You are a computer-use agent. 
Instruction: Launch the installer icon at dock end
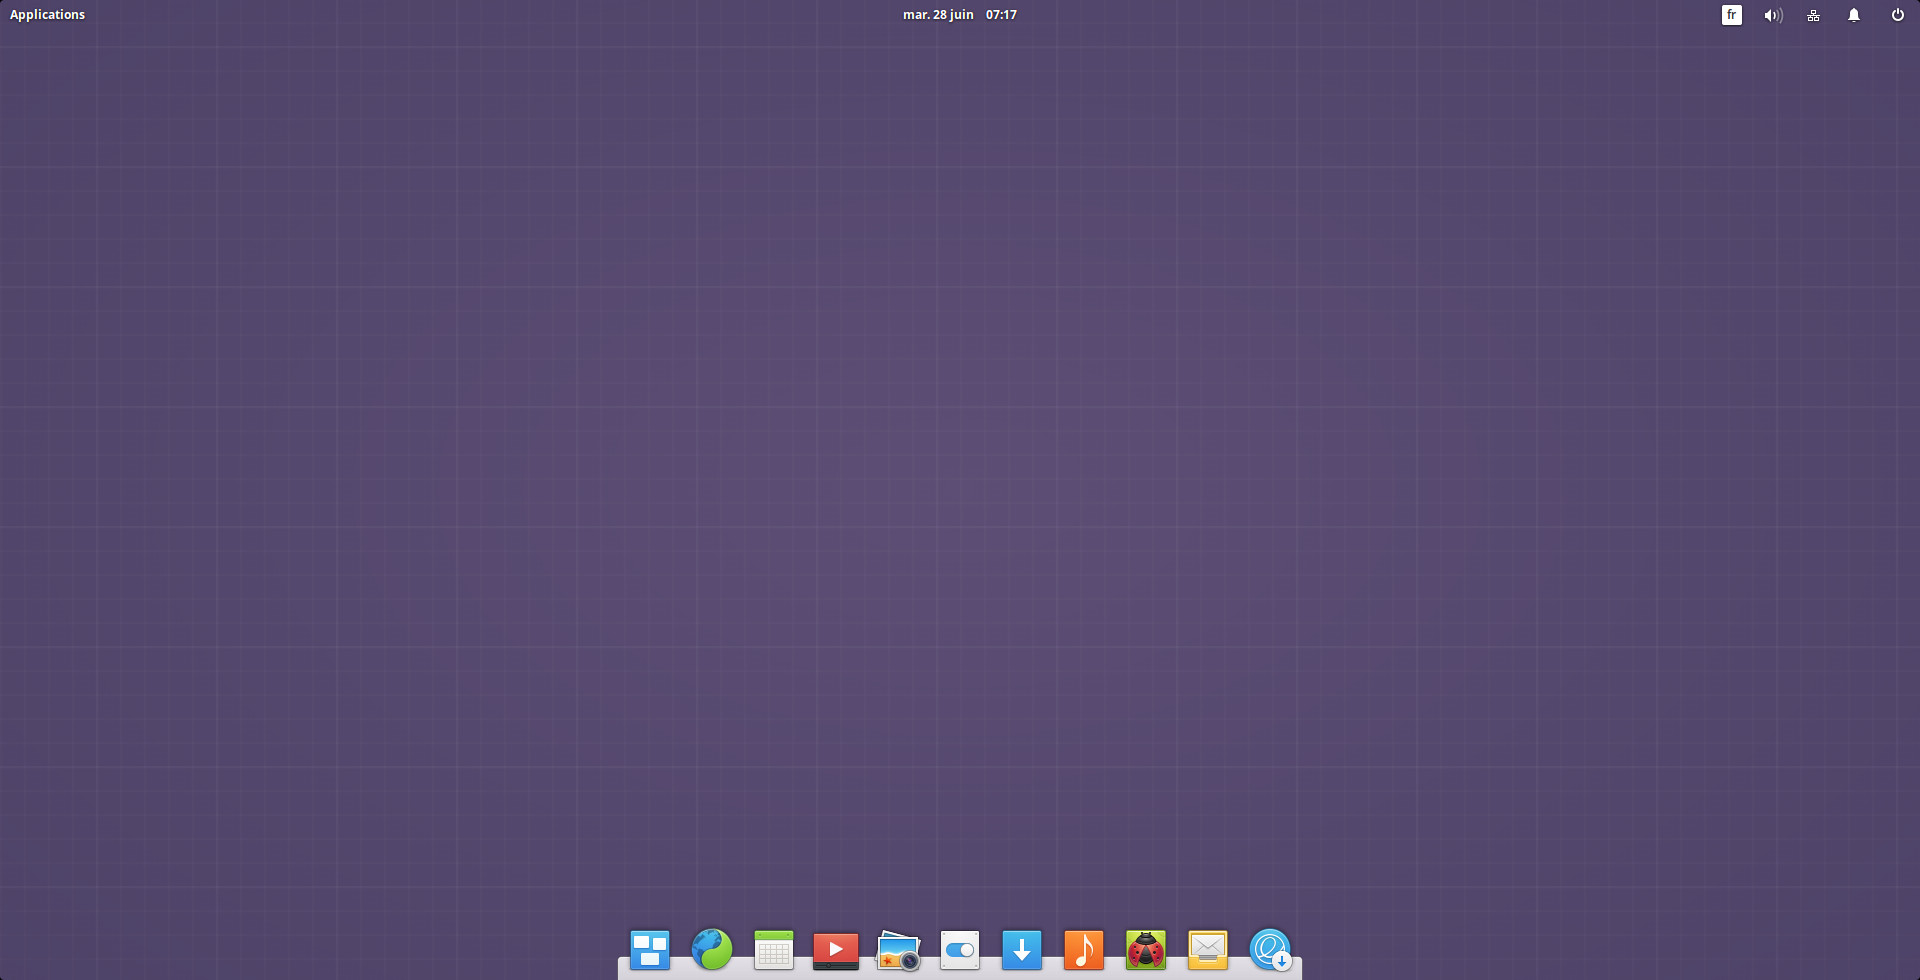pyautogui.click(x=1270, y=950)
